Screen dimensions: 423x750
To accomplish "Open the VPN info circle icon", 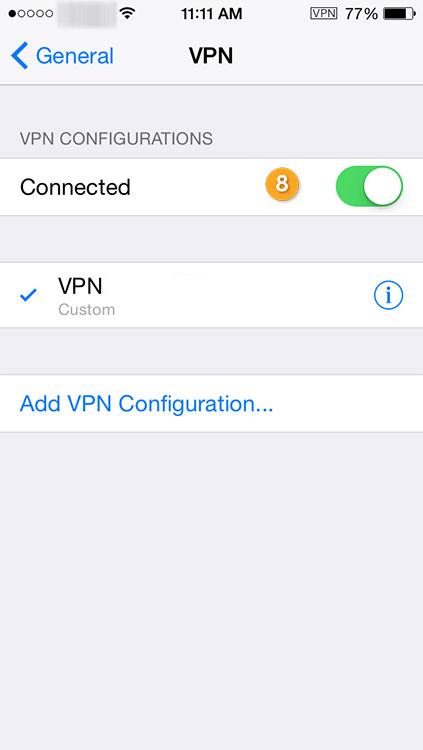I will click(388, 295).
